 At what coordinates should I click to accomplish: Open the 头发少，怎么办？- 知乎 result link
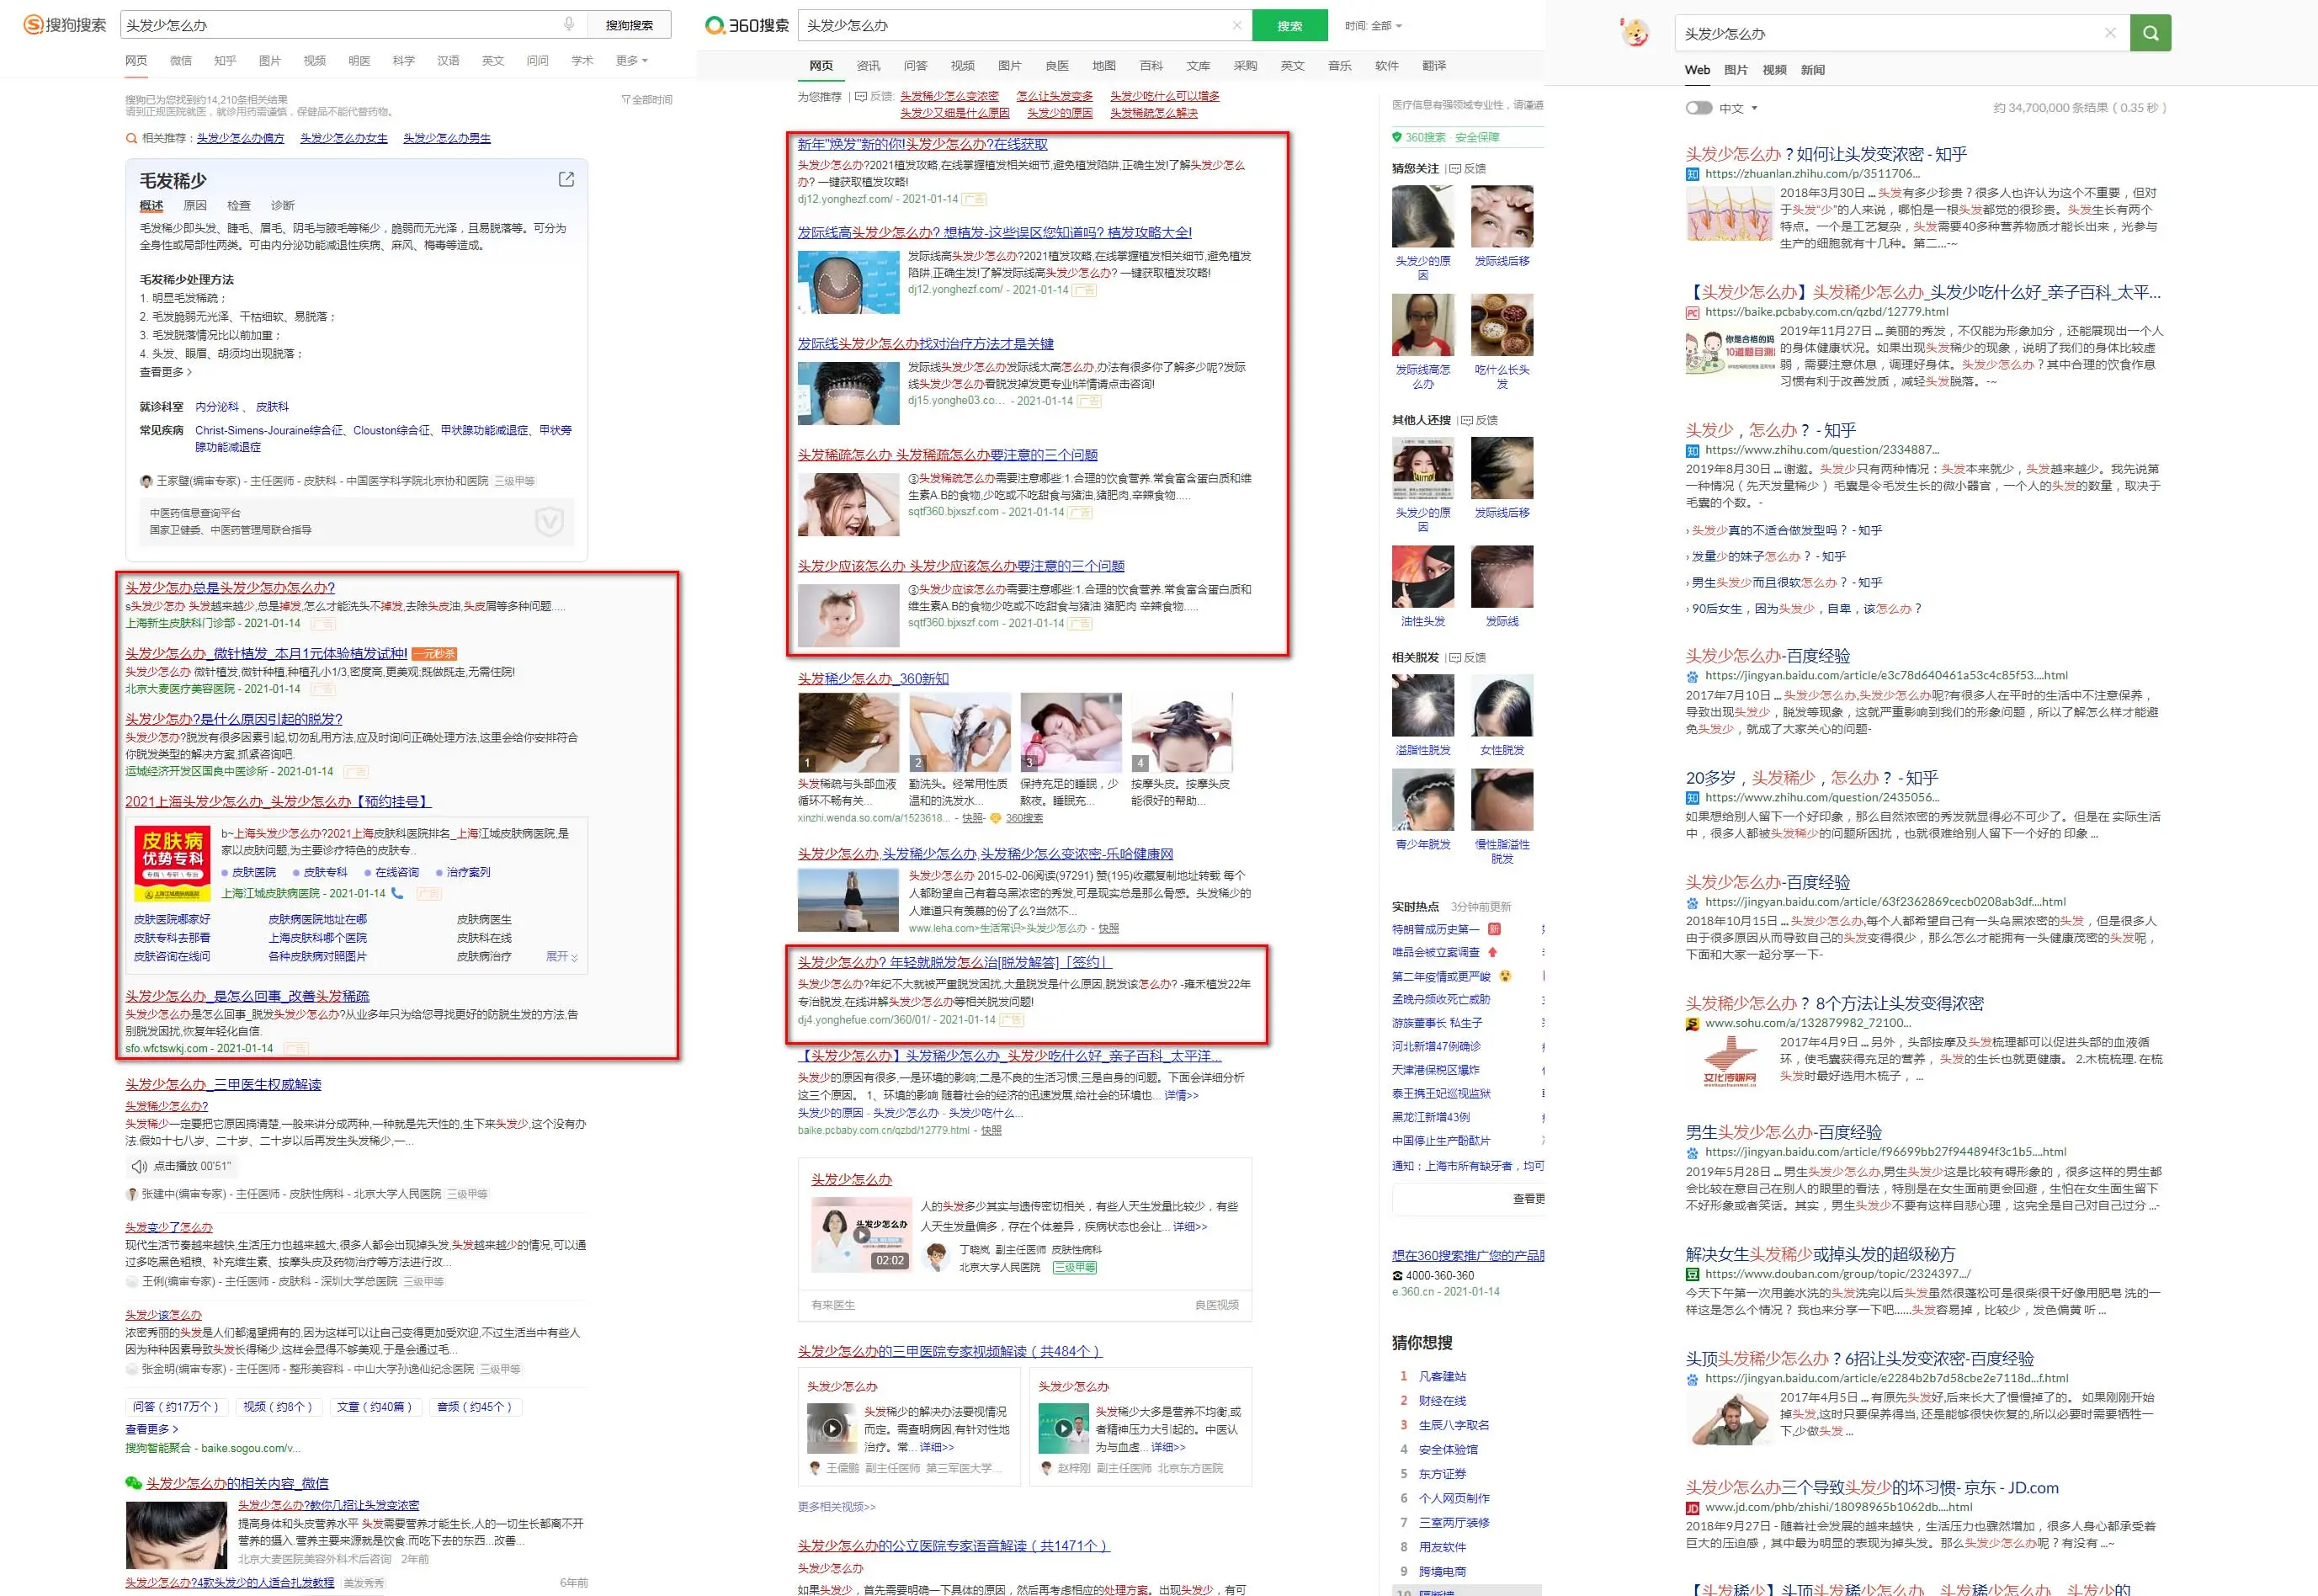pos(1770,430)
